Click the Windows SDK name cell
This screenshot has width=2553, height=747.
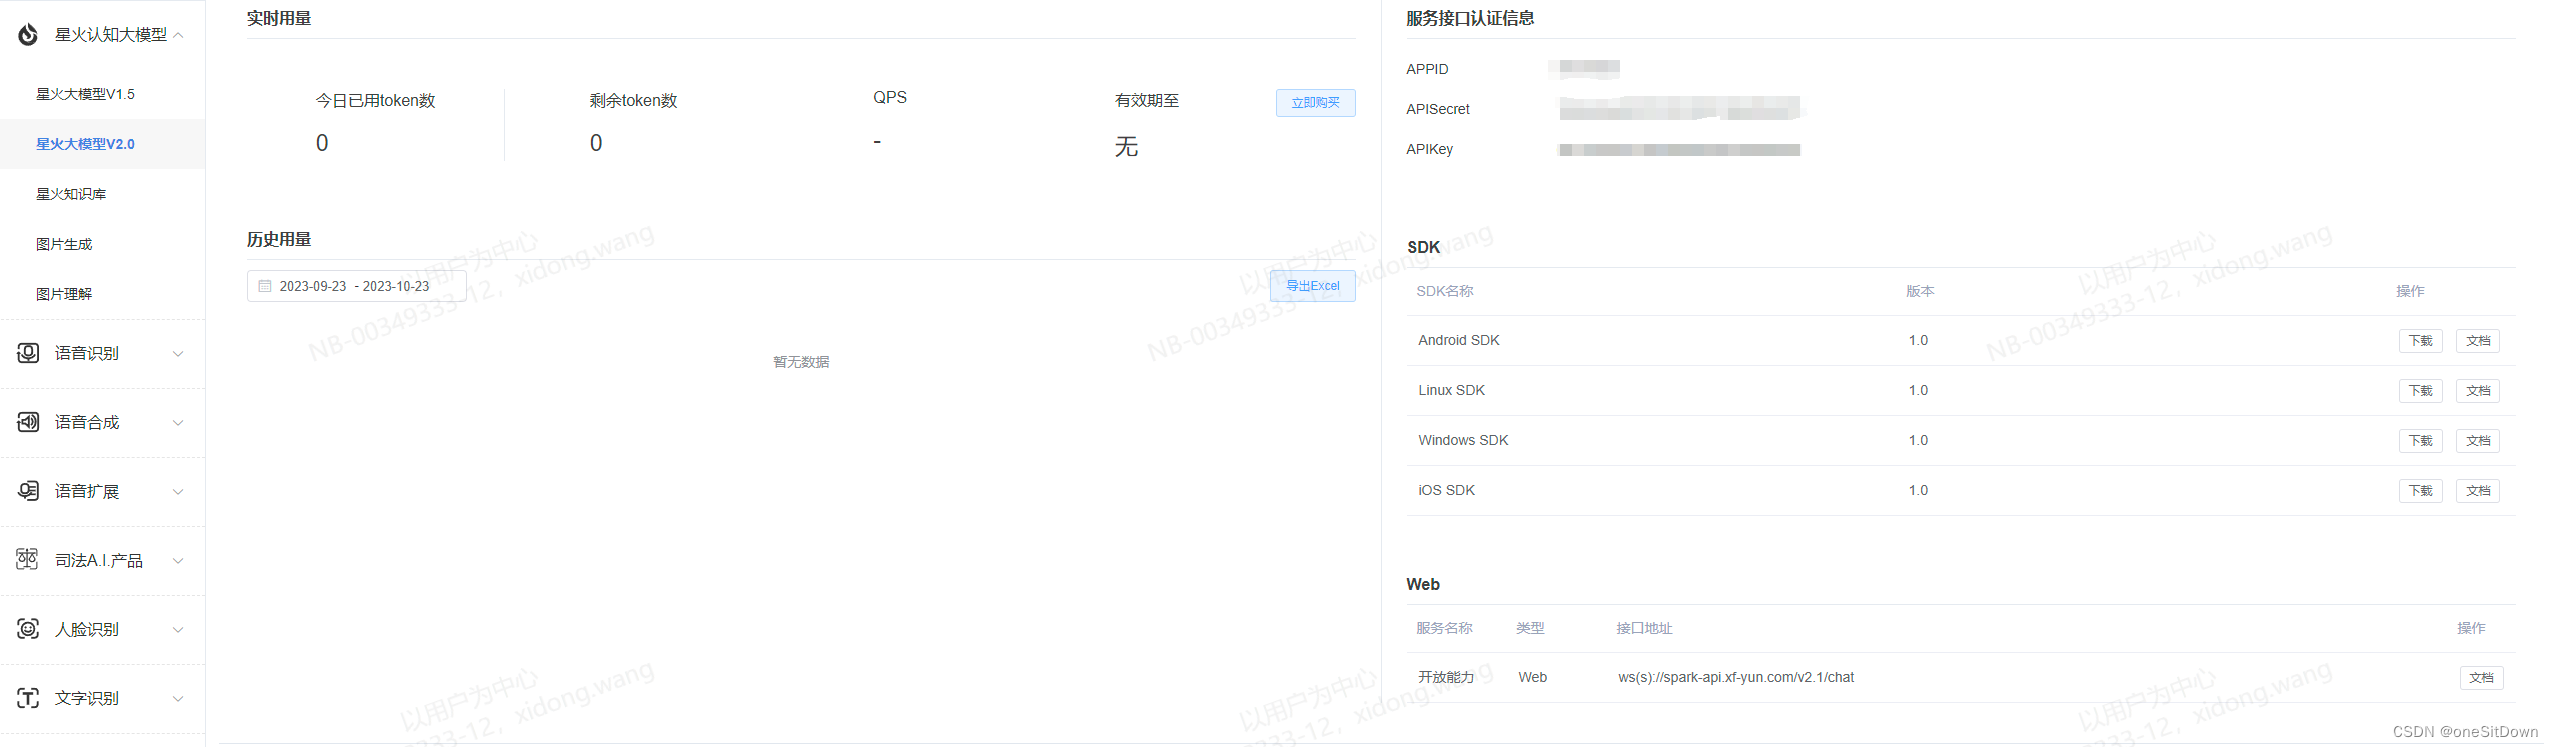pos(1463,441)
